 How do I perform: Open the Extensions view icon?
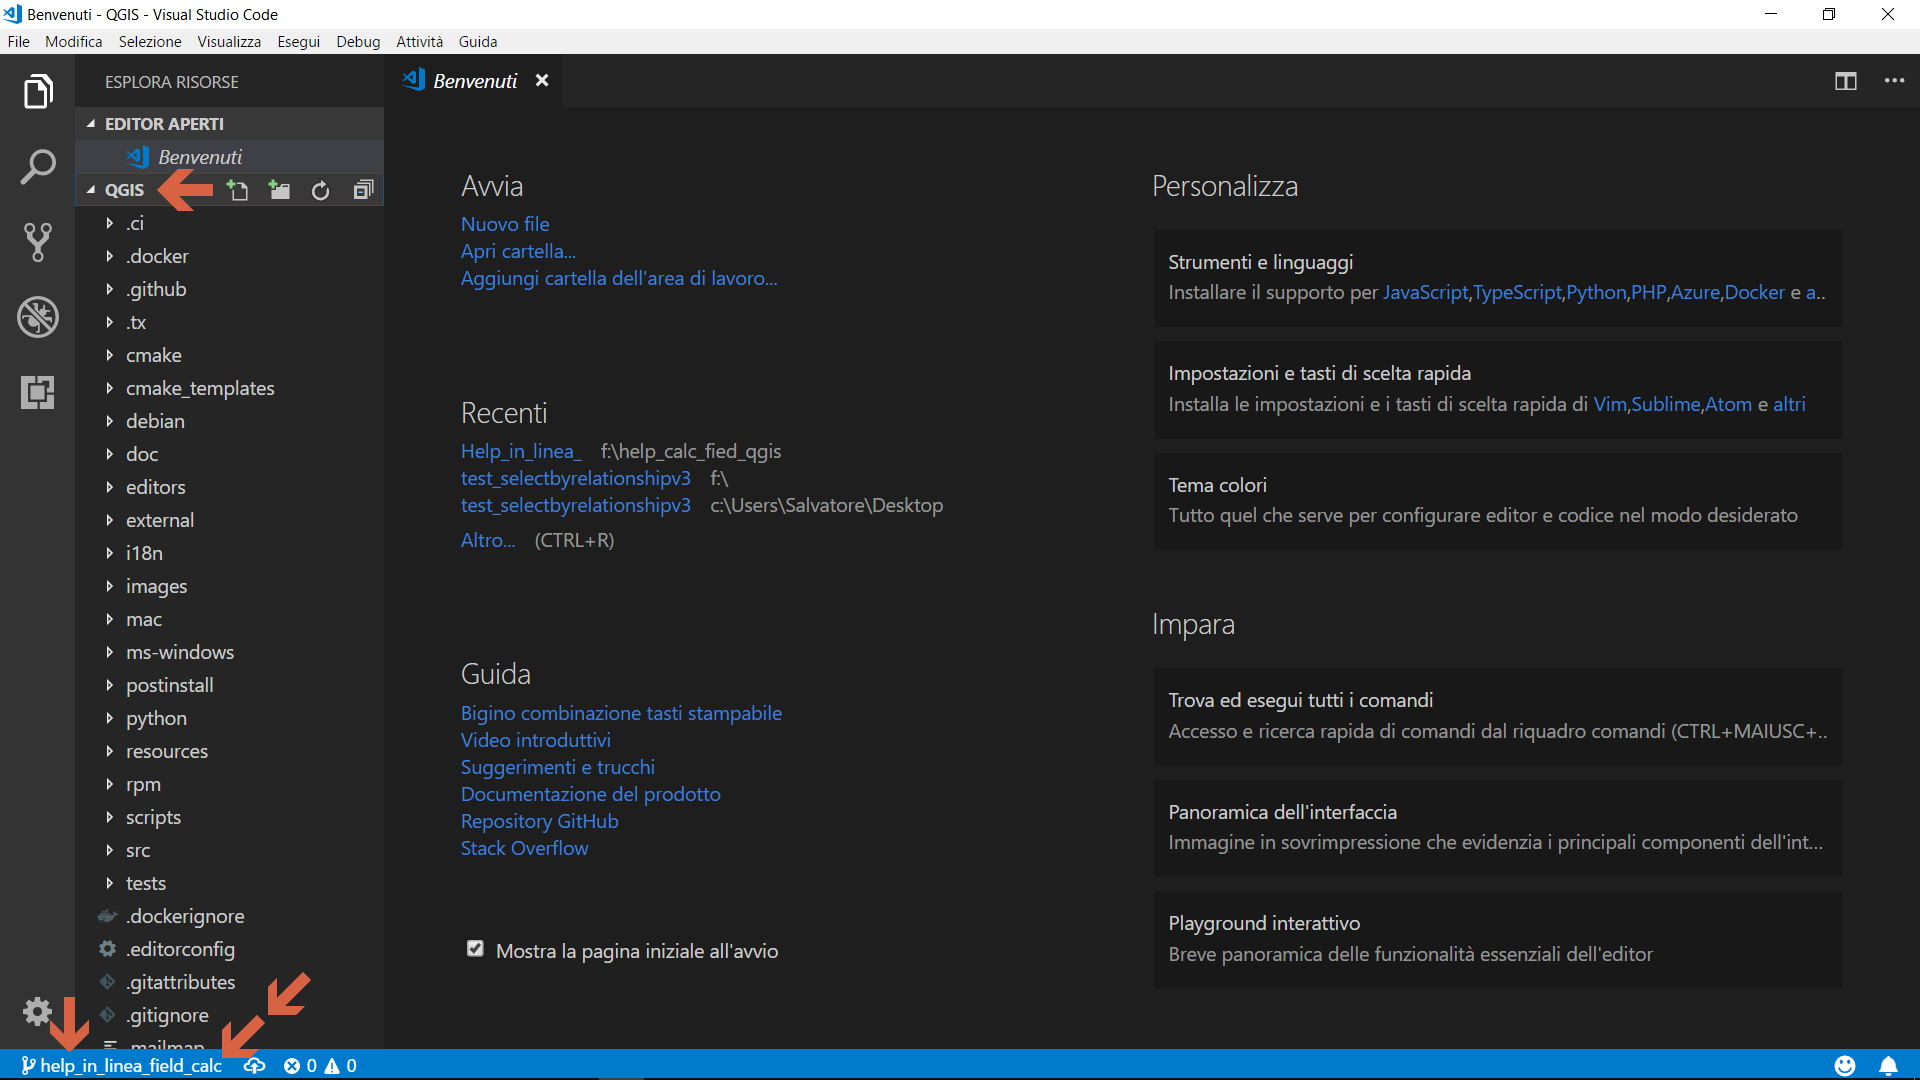click(38, 392)
